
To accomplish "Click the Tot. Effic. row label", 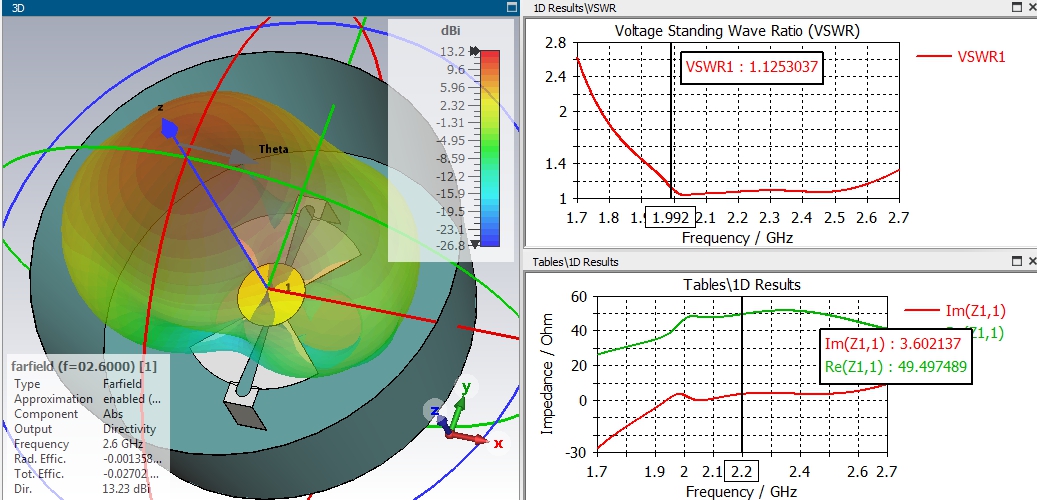I will point(39,474).
